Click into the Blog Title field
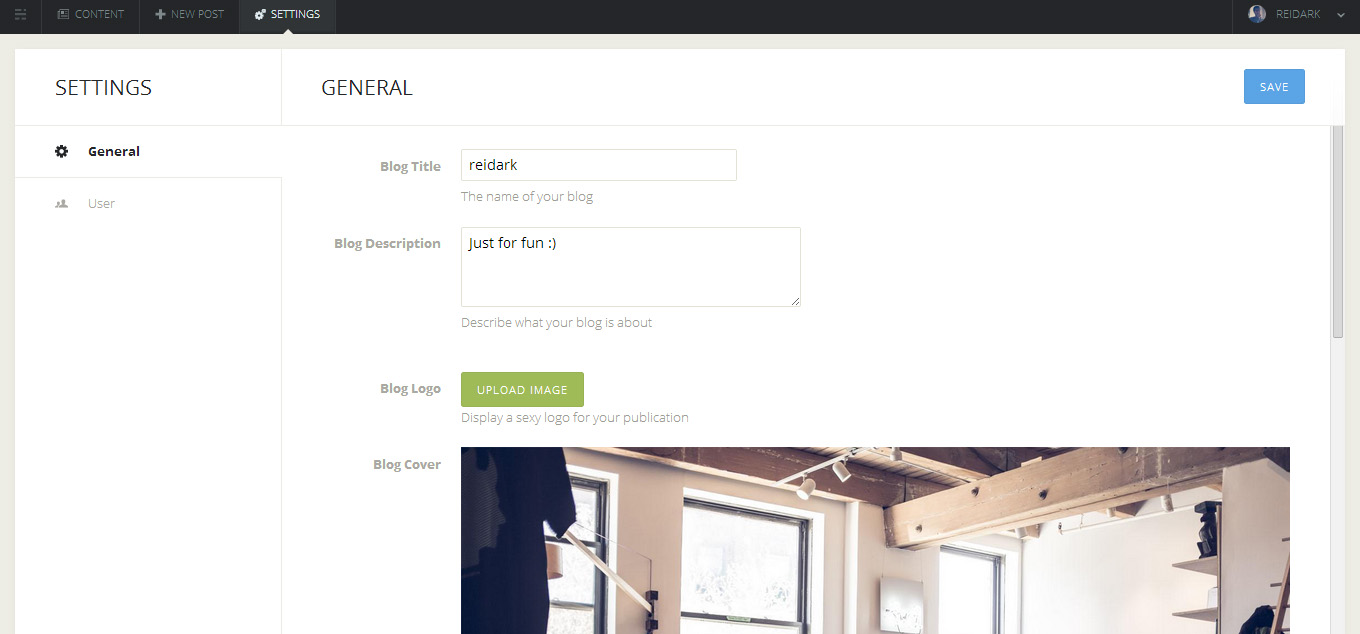The width and height of the screenshot is (1360, 634). 599,165
